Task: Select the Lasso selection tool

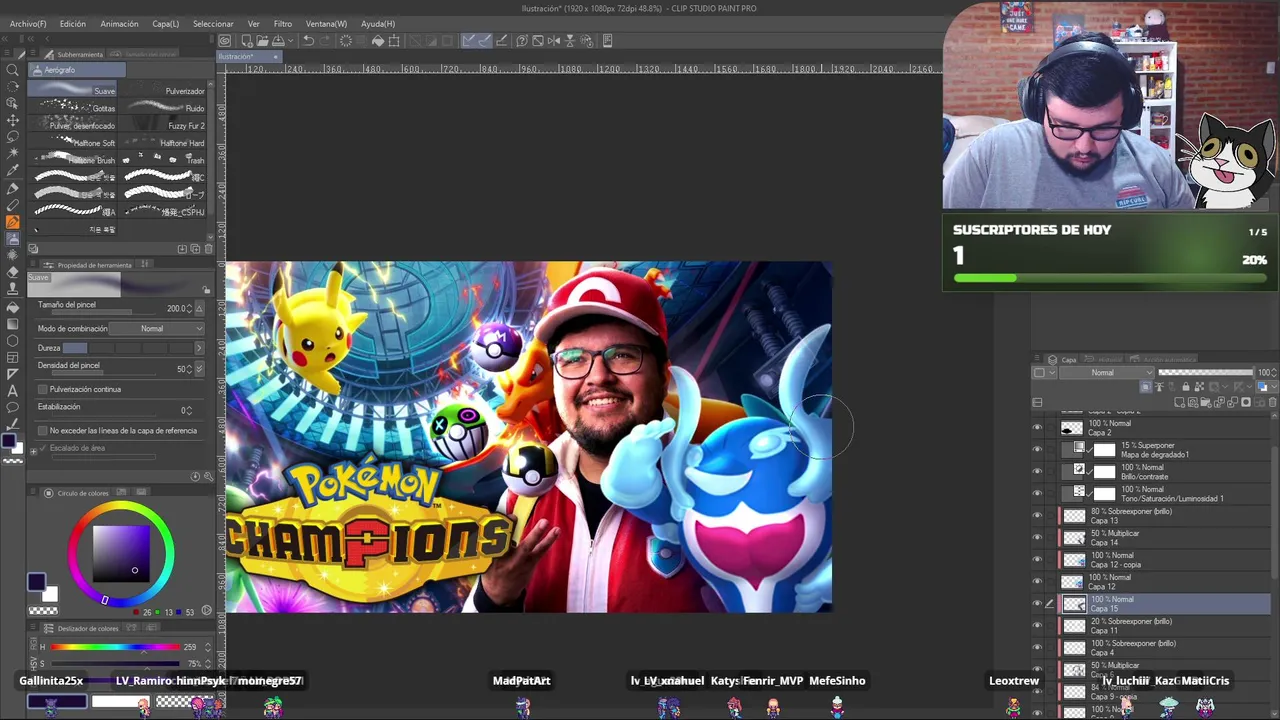Action: [x=13, y=137]
